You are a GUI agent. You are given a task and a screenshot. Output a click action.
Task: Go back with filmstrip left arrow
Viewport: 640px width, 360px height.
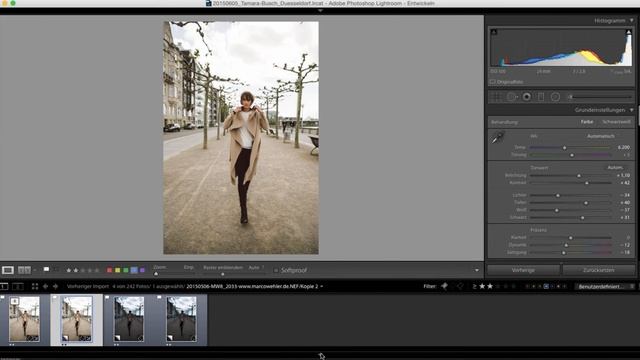click(x=45, y=287)
